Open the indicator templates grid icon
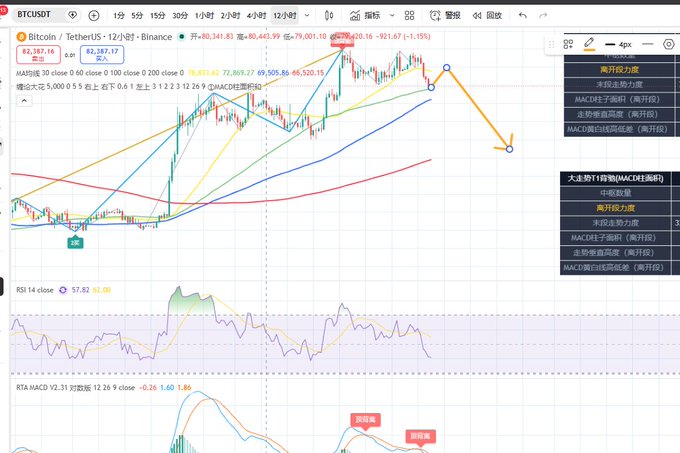 [x=409, y=16]
